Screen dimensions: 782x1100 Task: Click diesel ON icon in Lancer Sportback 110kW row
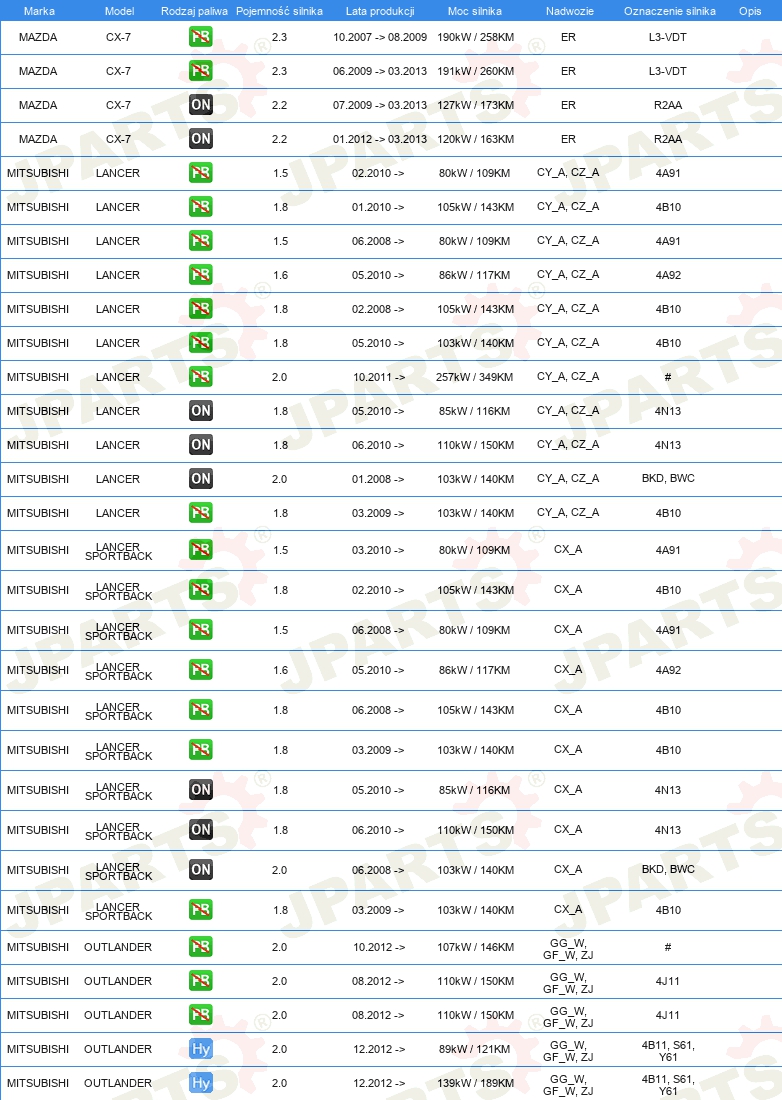(201, 830)
